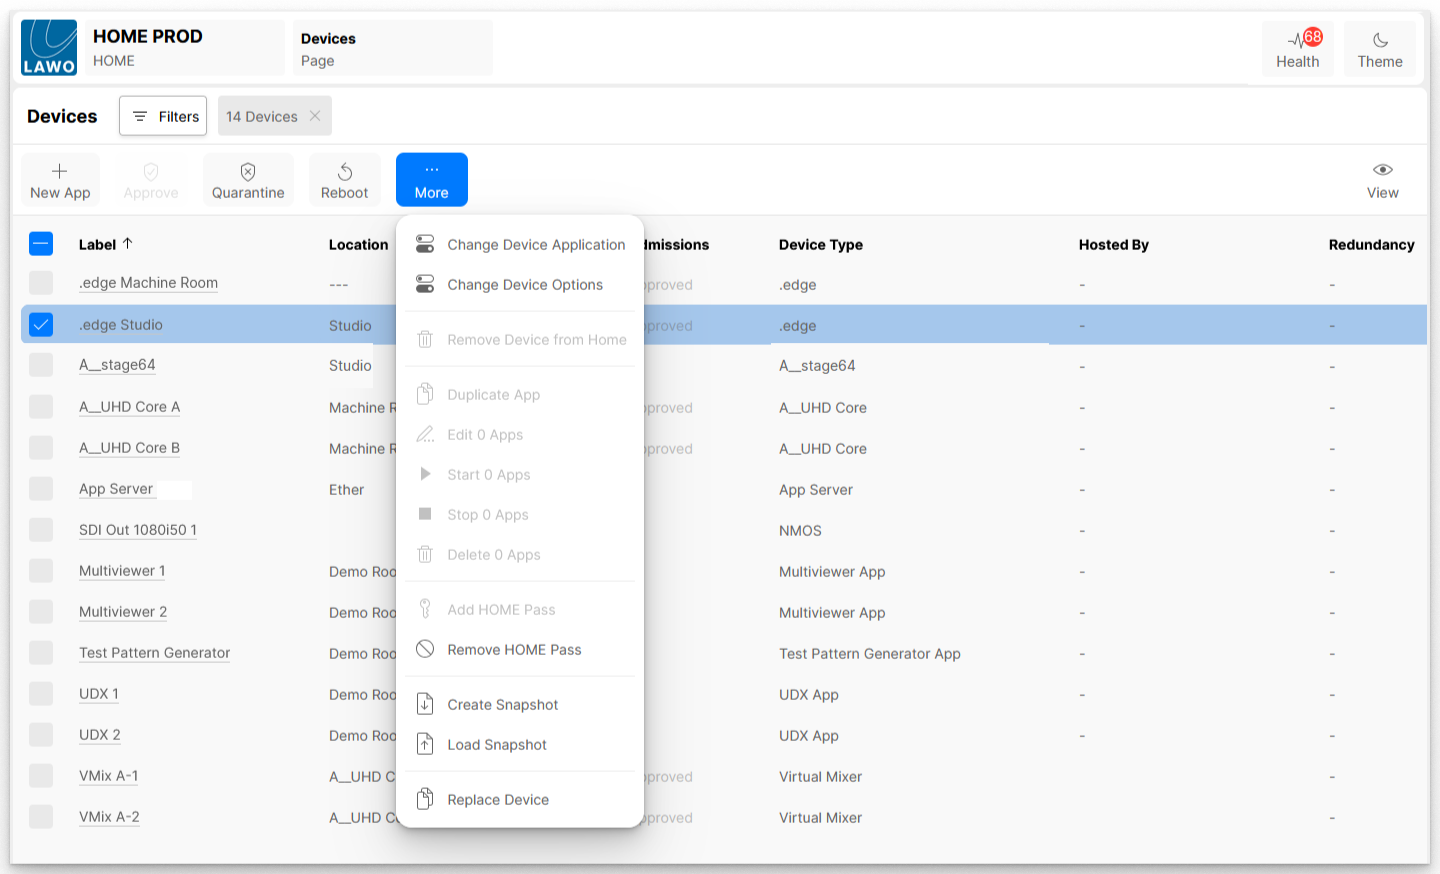Viewport: 1440px width, 874px height.
Task: Collapse the More actions menu
Action: pyautogui.click(x=431, y=180)
